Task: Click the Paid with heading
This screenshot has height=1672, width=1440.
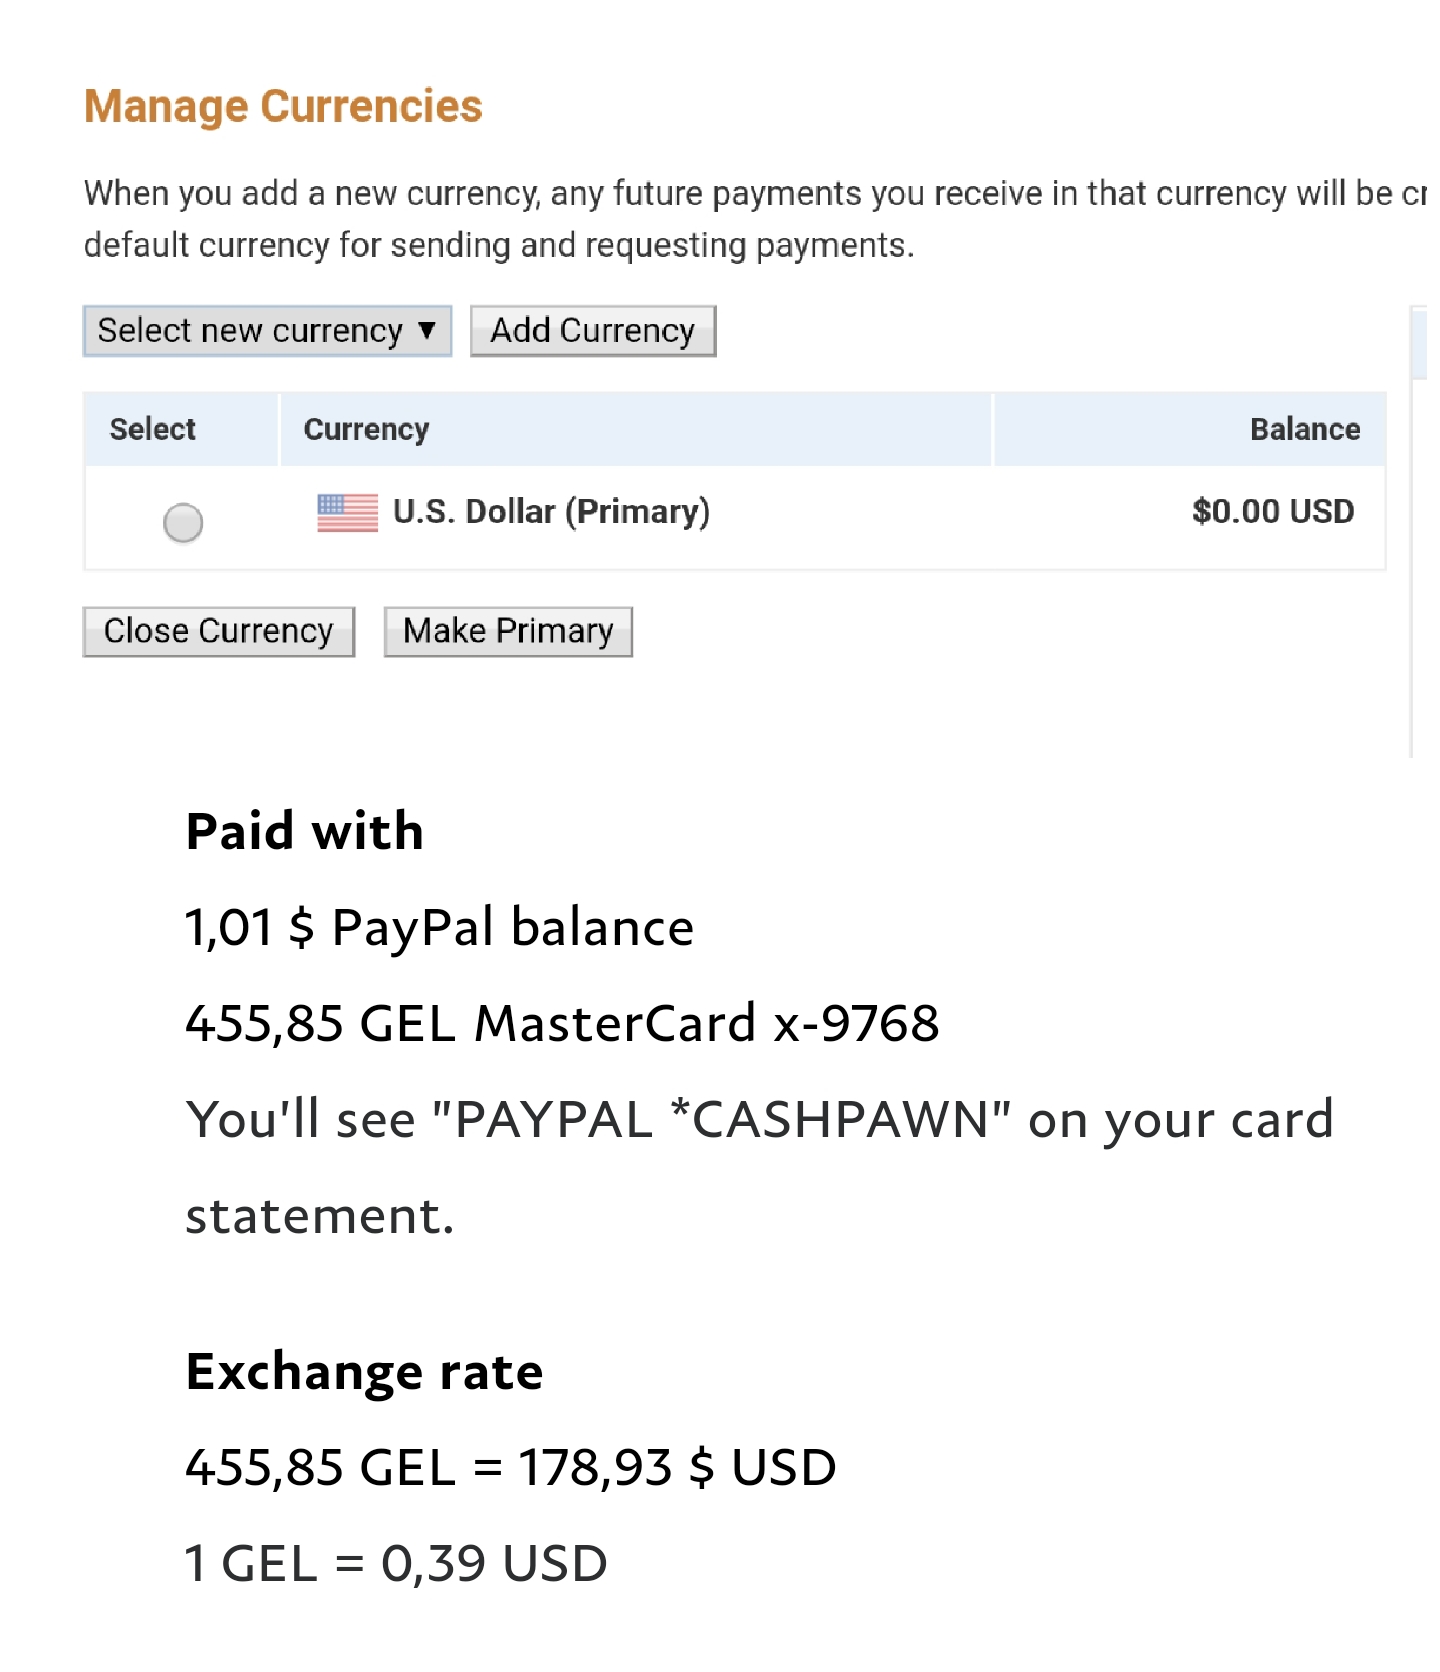Action: (x=305, y=832)
